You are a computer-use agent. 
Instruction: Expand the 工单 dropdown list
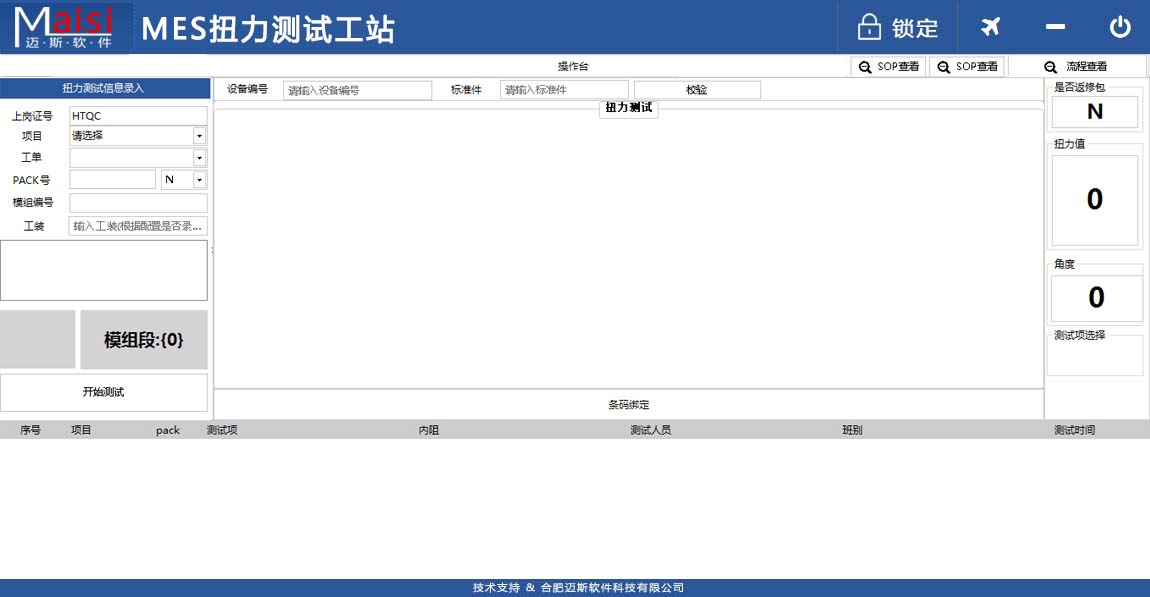click(x=200, y=157)
